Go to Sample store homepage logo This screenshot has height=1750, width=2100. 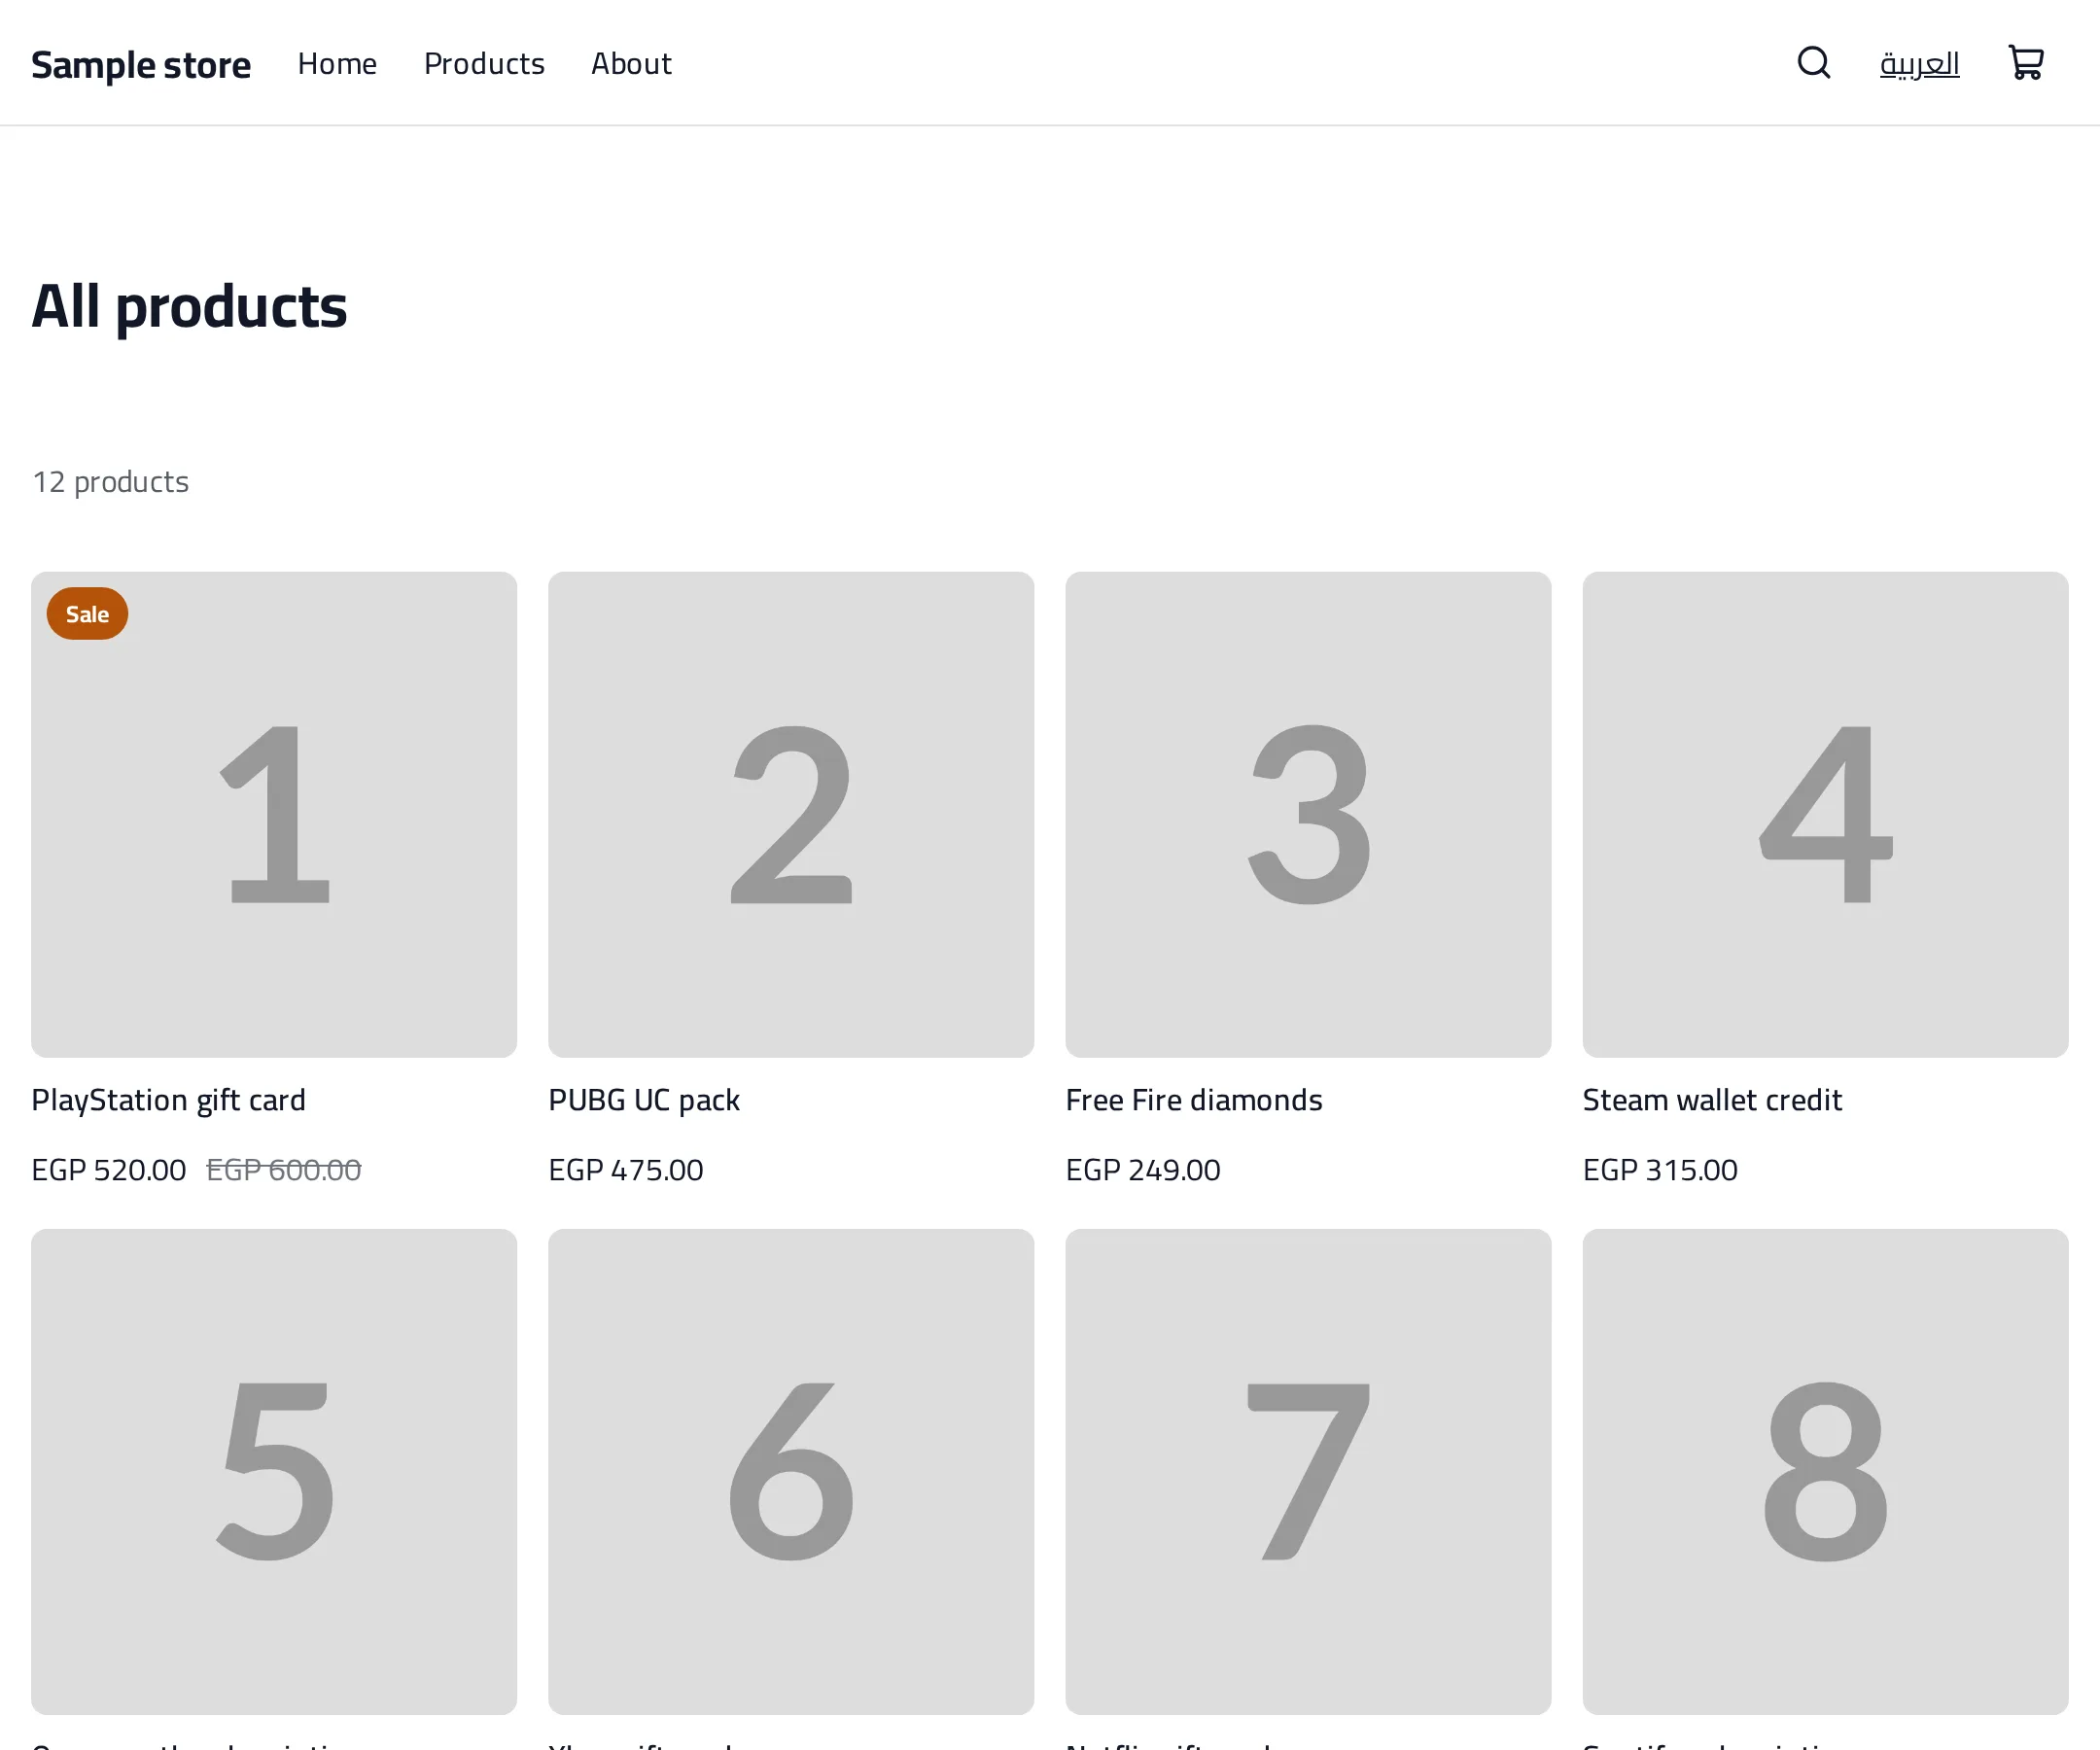click(141, 64)
